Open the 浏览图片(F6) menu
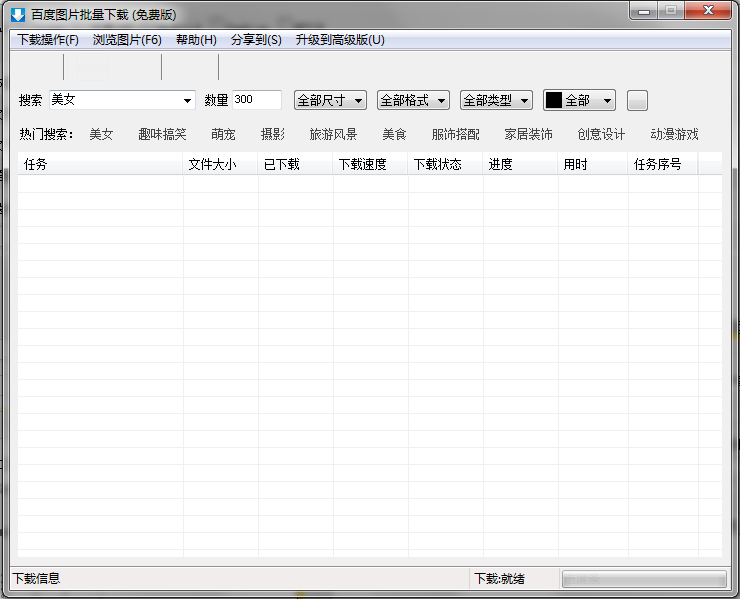Image resolution: width=740 pixels, height=599 pixels. click(x=127, y=40)
